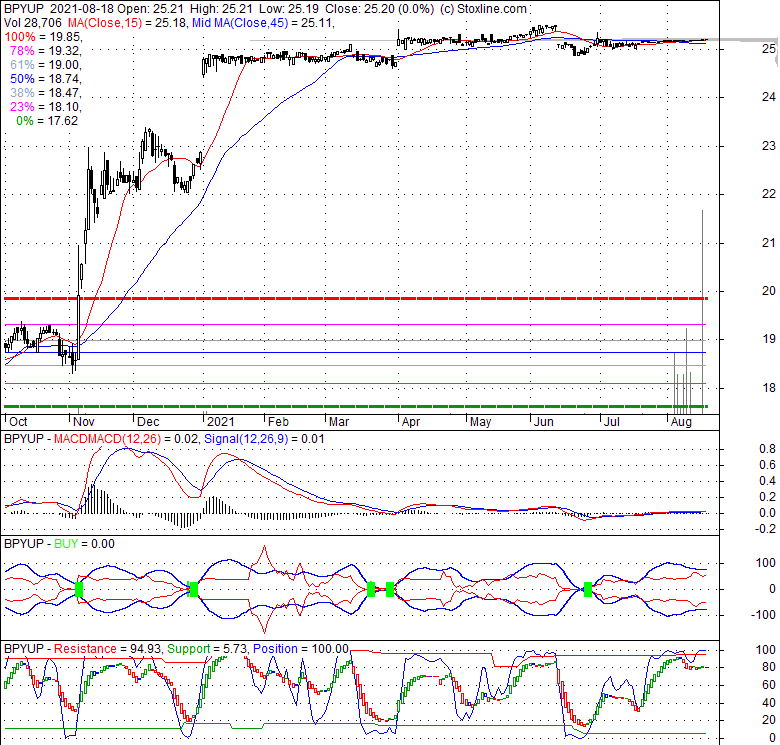Click the Jul month axis label
780x745 pixels.
(x=611, y=422)
